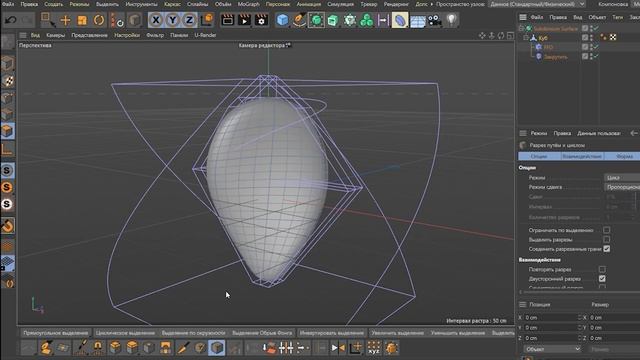Click Увеличить выделение button
The width and height of the screenshot is (640, 360).
[398, 333]
